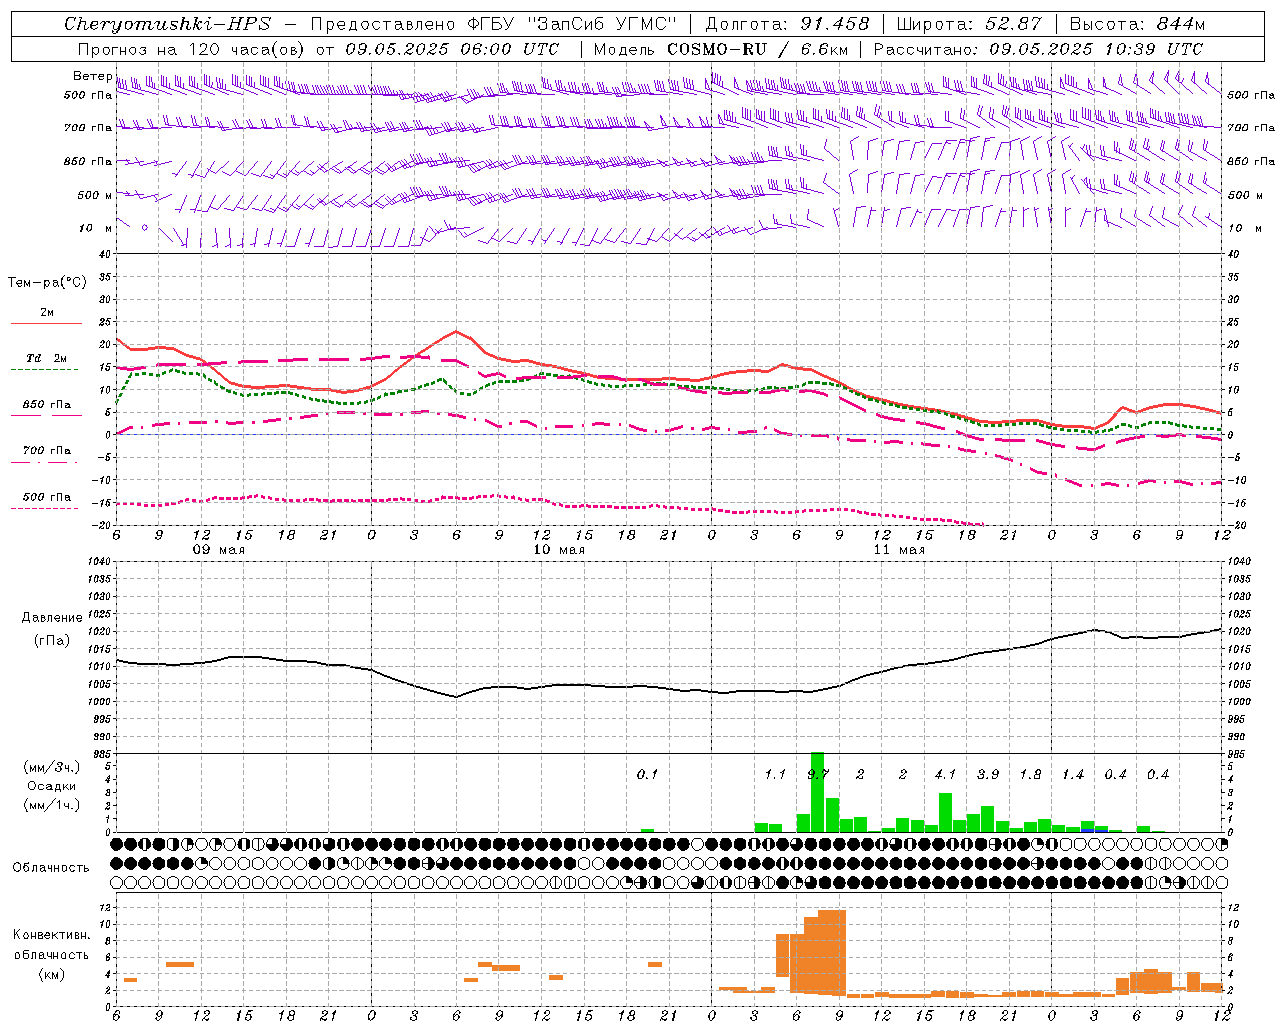Click the Осадки panel label
Screen dimensions: 1280x1024
(x=52, y=786)
